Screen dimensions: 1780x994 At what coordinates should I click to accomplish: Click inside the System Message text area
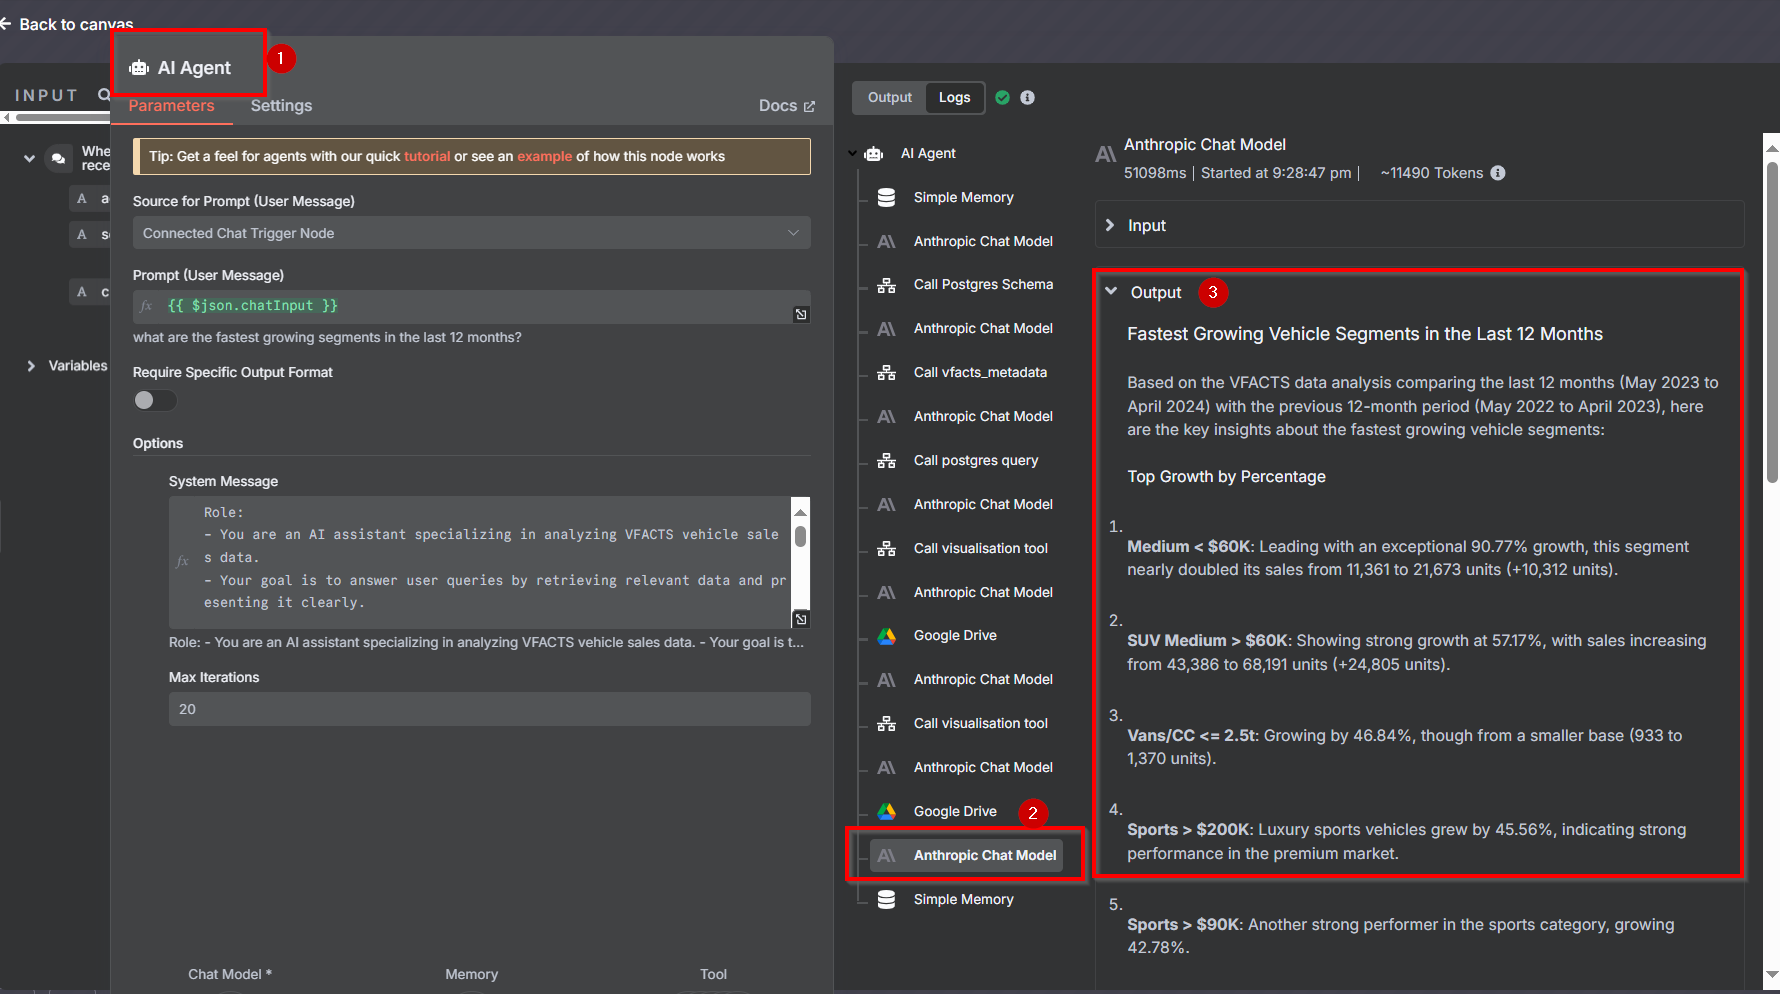[480, 561]
